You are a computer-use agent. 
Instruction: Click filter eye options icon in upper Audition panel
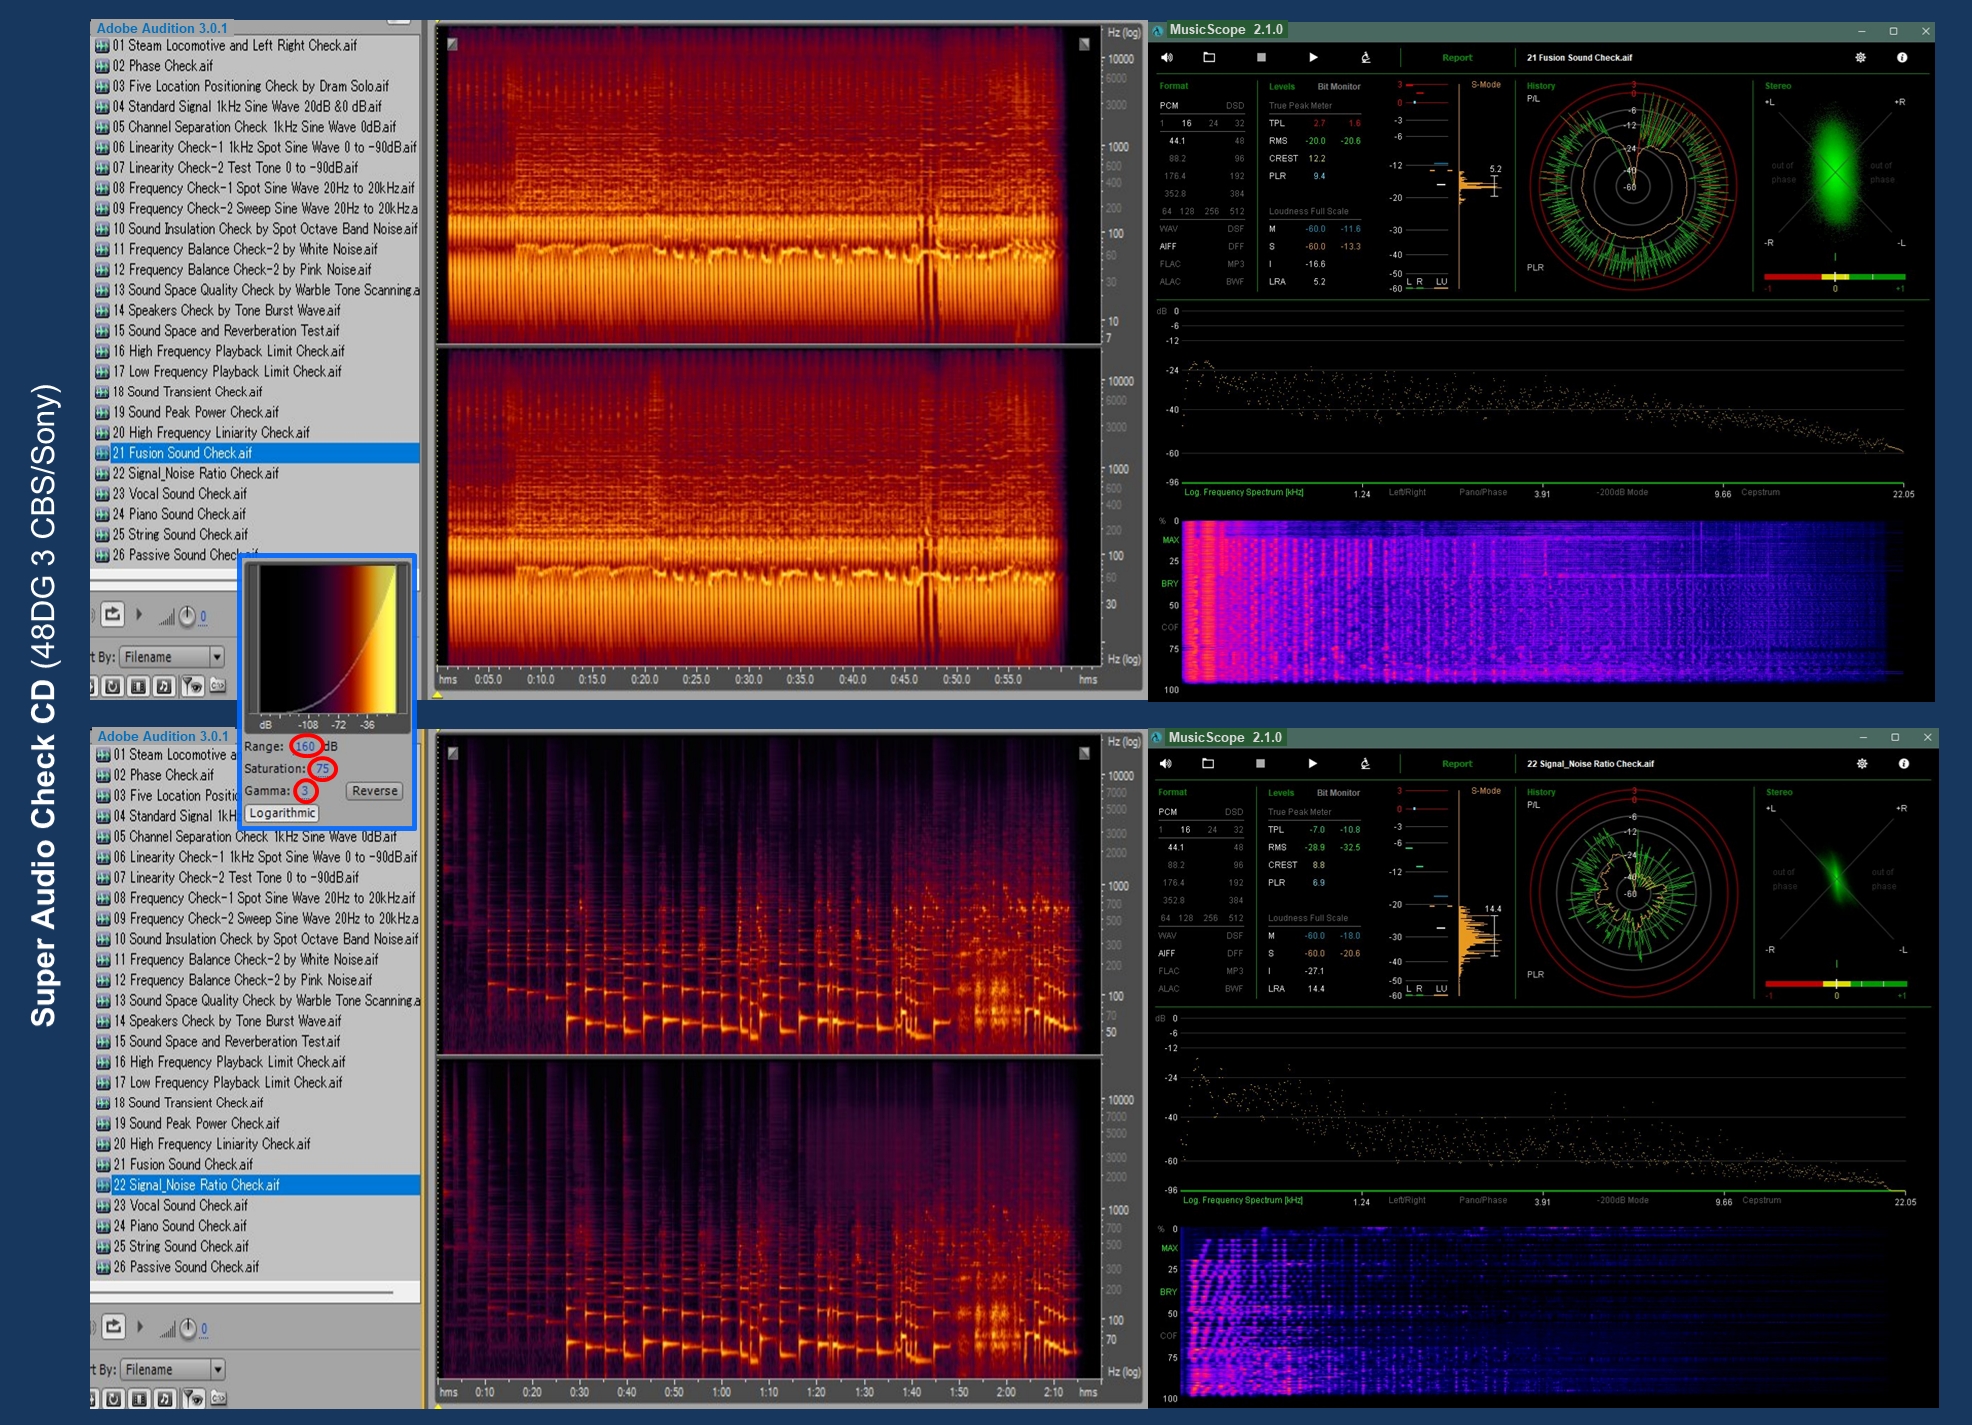pyautogui.click(x=192, y=686)
